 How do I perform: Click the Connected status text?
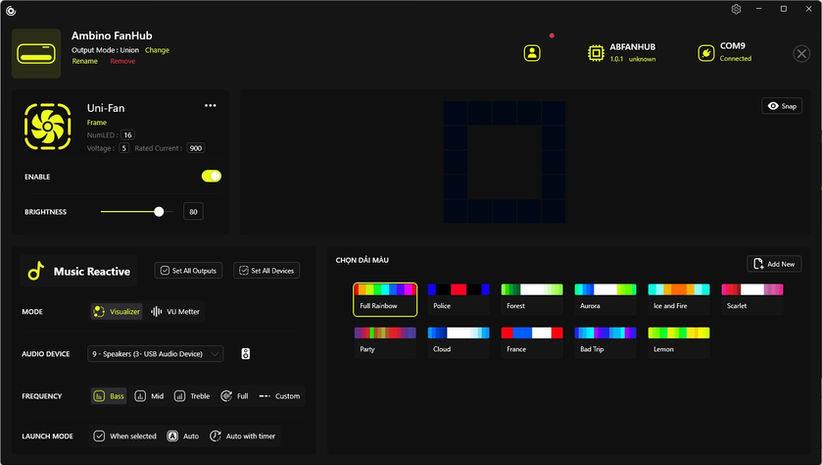pyautogui.click(x=735, y=59)
